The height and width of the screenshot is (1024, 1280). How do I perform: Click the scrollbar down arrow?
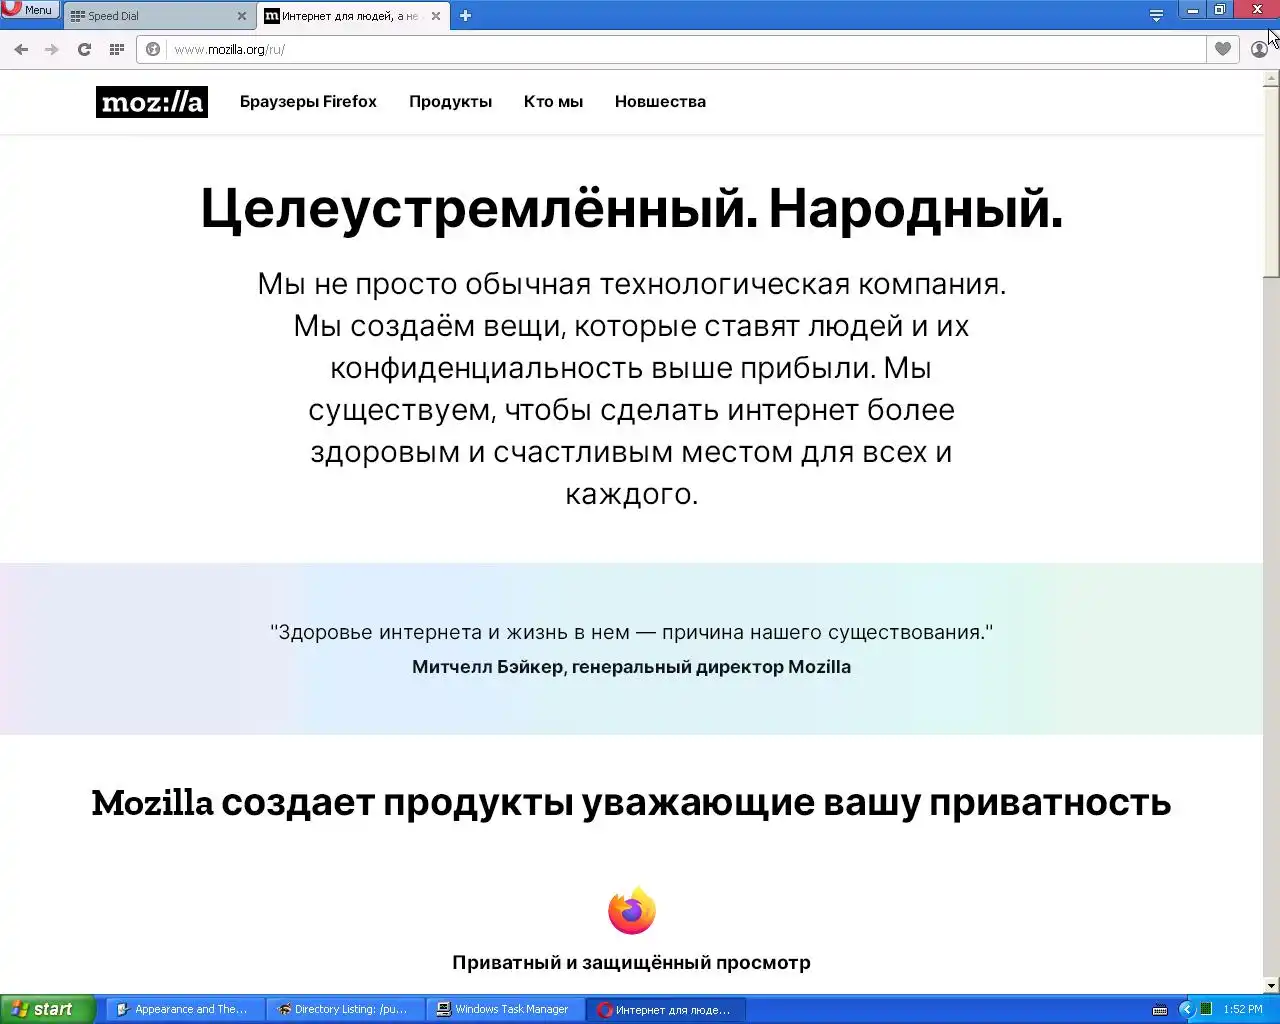(x=1271, y=986)
